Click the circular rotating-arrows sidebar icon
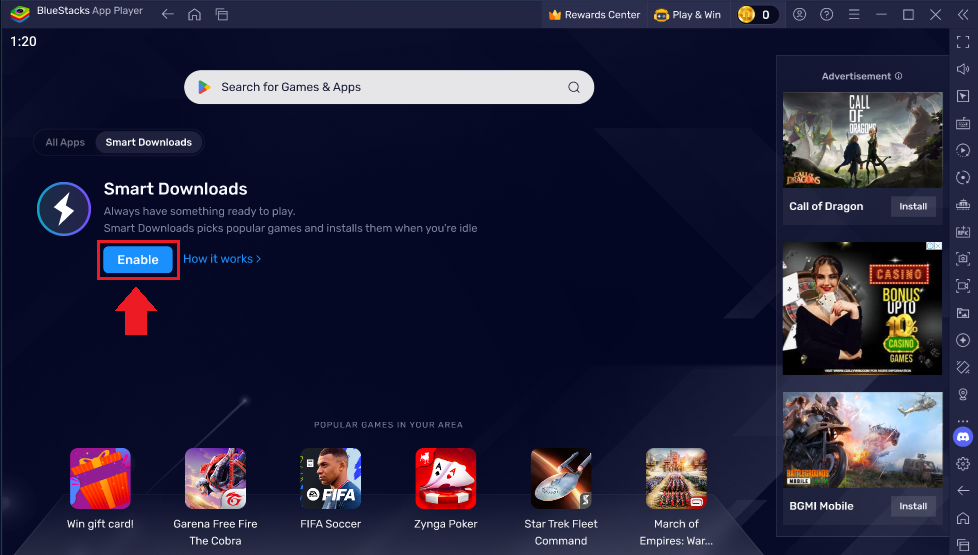 963,178
